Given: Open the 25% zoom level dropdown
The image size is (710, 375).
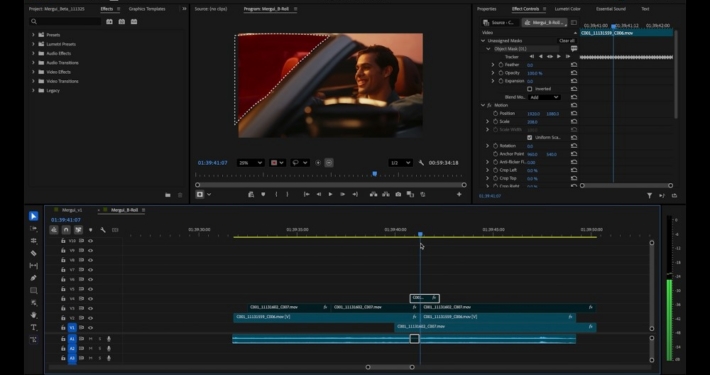Looking at the screenshot, I should click(x=250, y=163).
